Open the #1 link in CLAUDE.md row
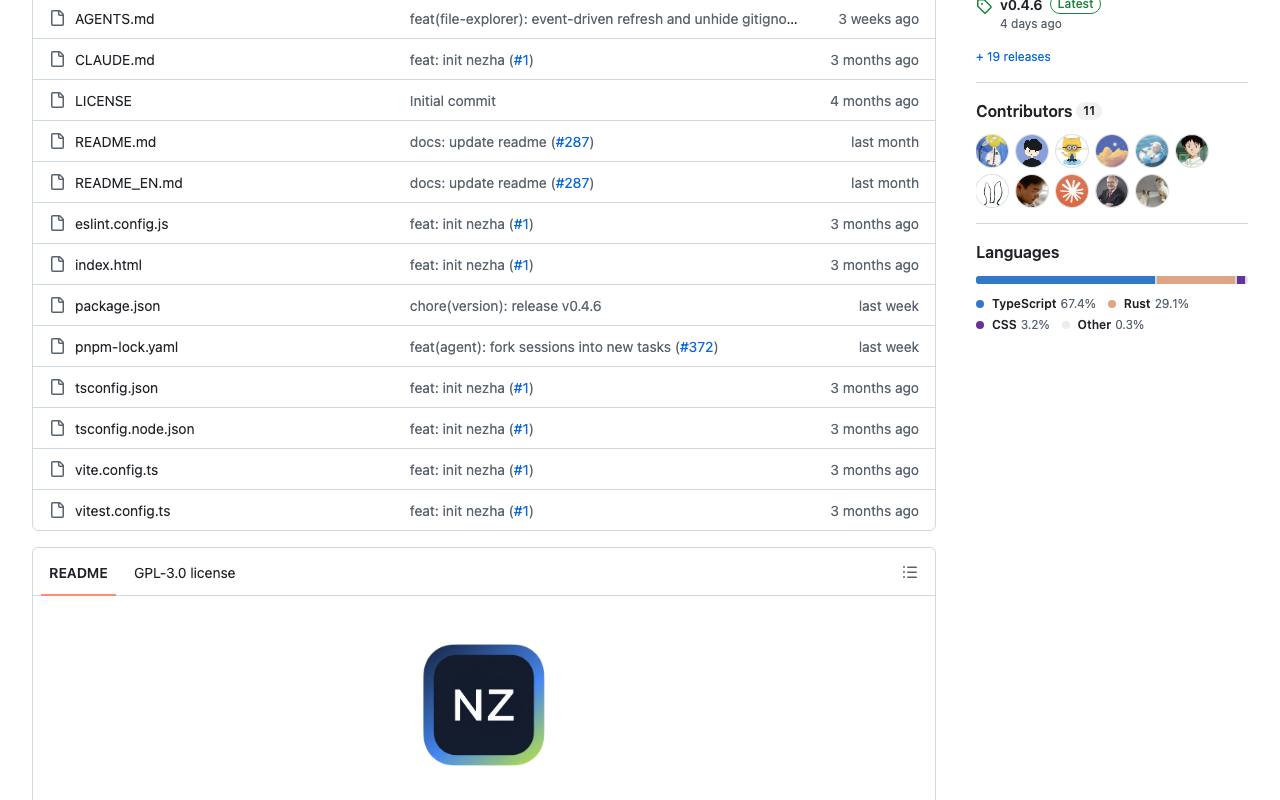Viewport: 1280px width, 800px height. (521, 60)
